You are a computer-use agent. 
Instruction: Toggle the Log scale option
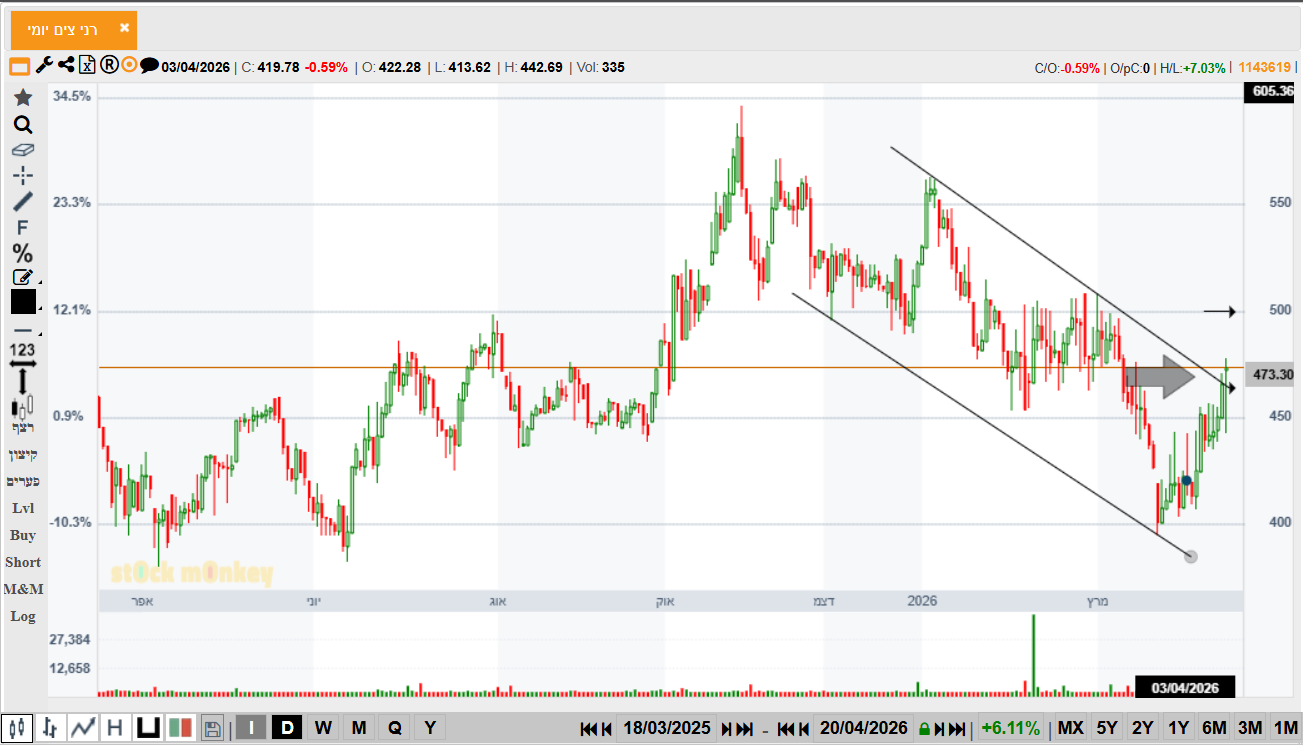22,616
